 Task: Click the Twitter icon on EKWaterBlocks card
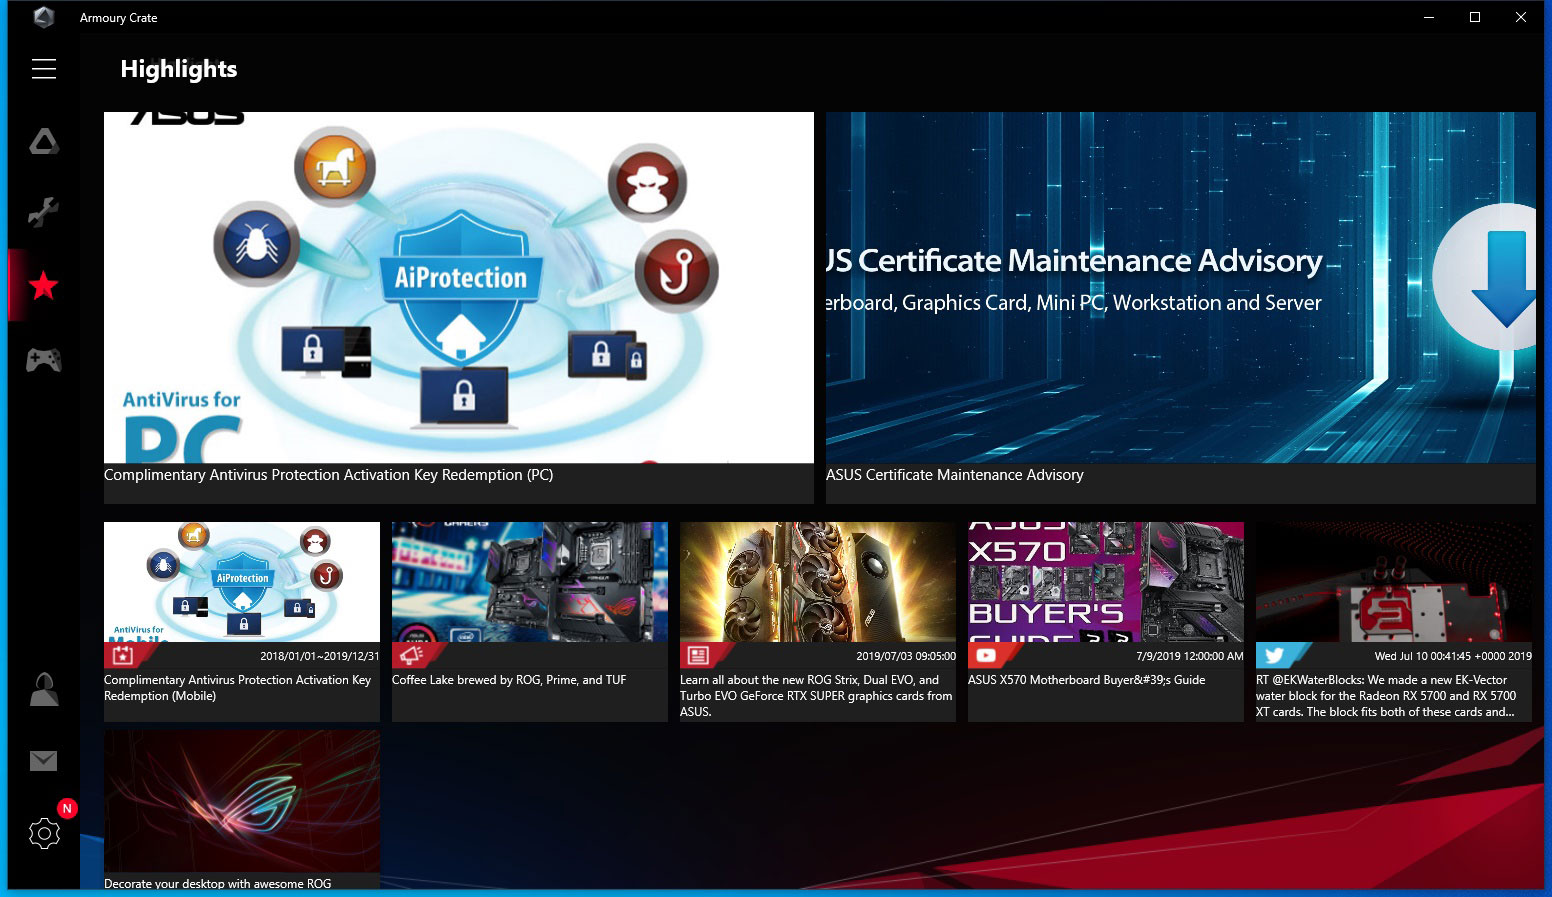pos(1274,656)
